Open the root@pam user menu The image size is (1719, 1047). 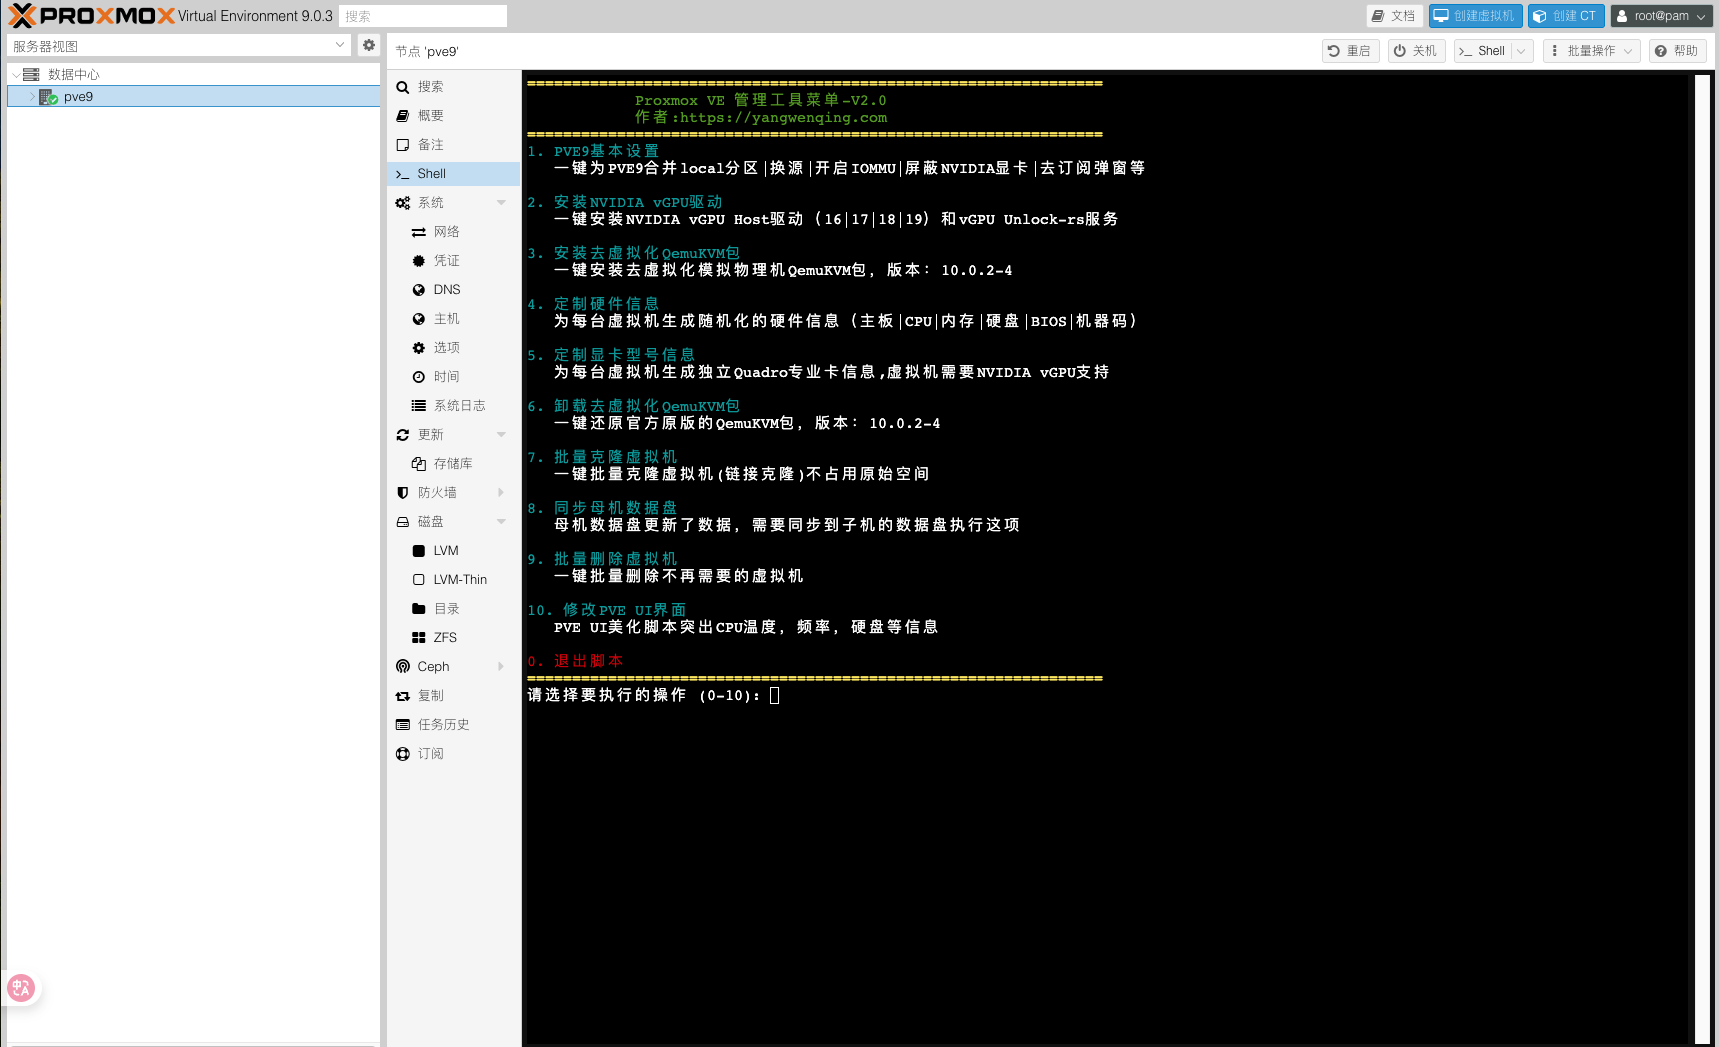tap(1660, 16)
